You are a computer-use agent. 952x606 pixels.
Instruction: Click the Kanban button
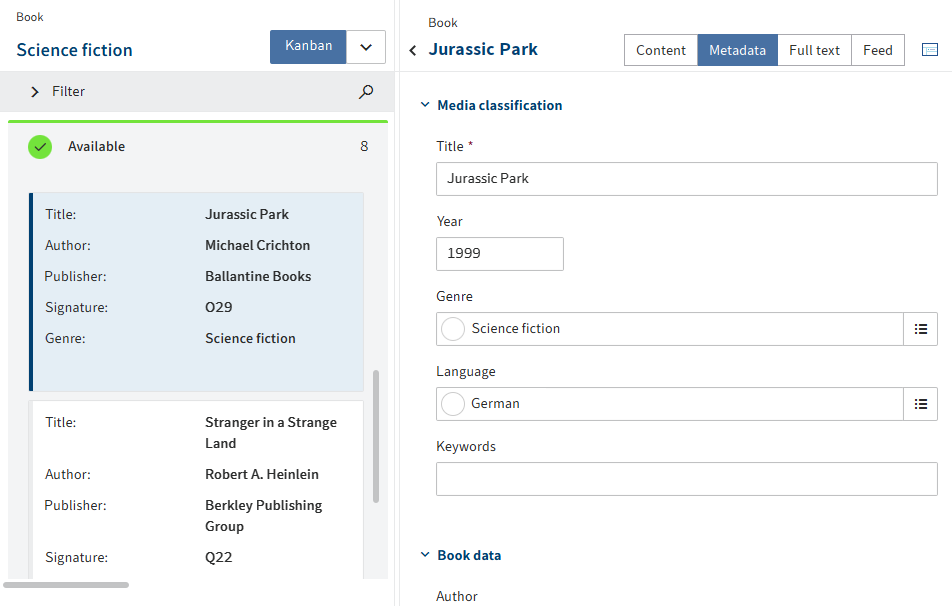pos(308,46)
